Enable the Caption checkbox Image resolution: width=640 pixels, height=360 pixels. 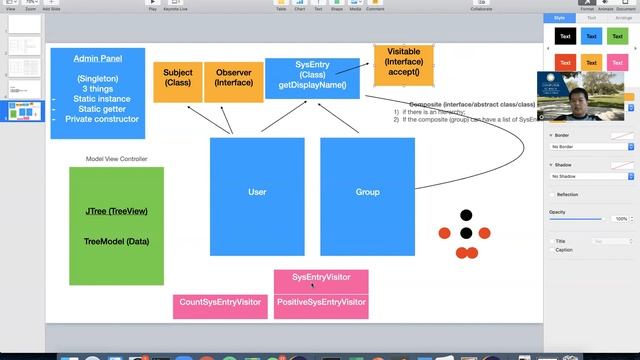(552, 250)
